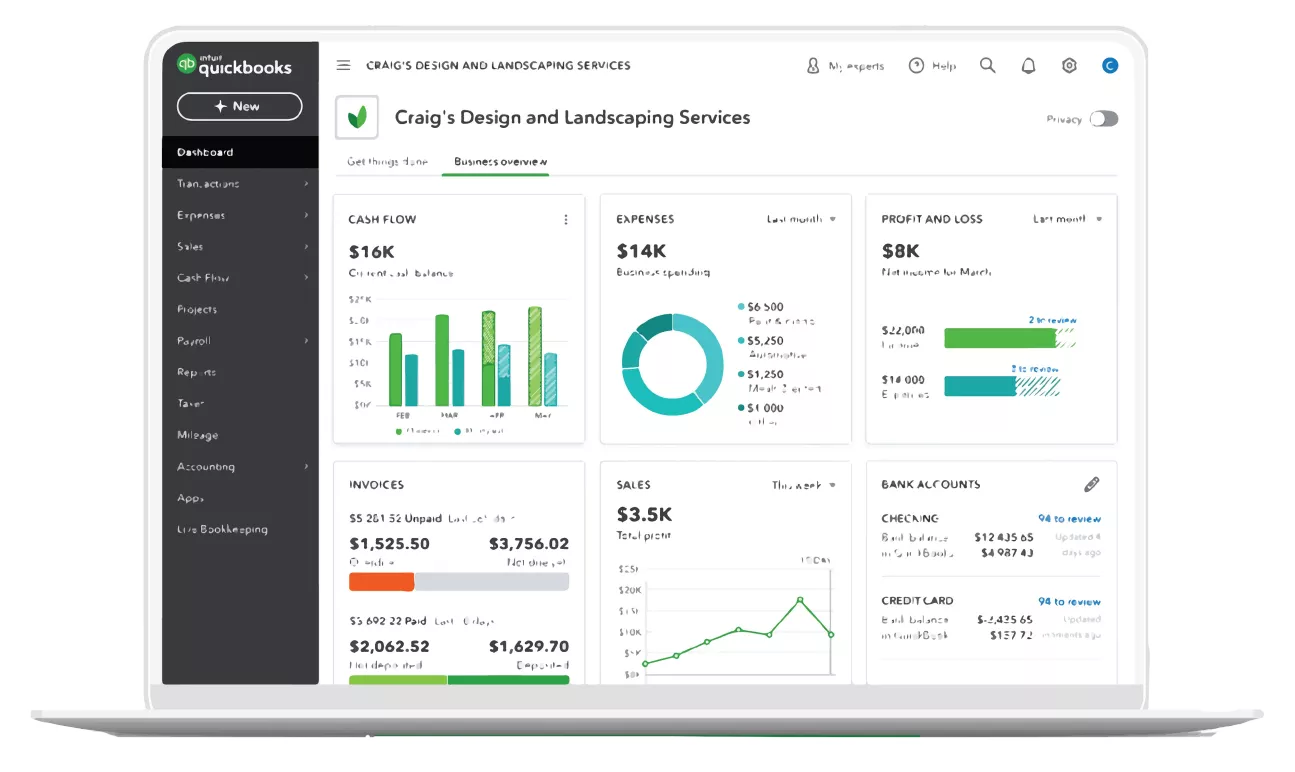This screenshot has height=772, width=1295.
Task: Click the $1,525.50 overdue amount
Action: [x=389, y=544]
